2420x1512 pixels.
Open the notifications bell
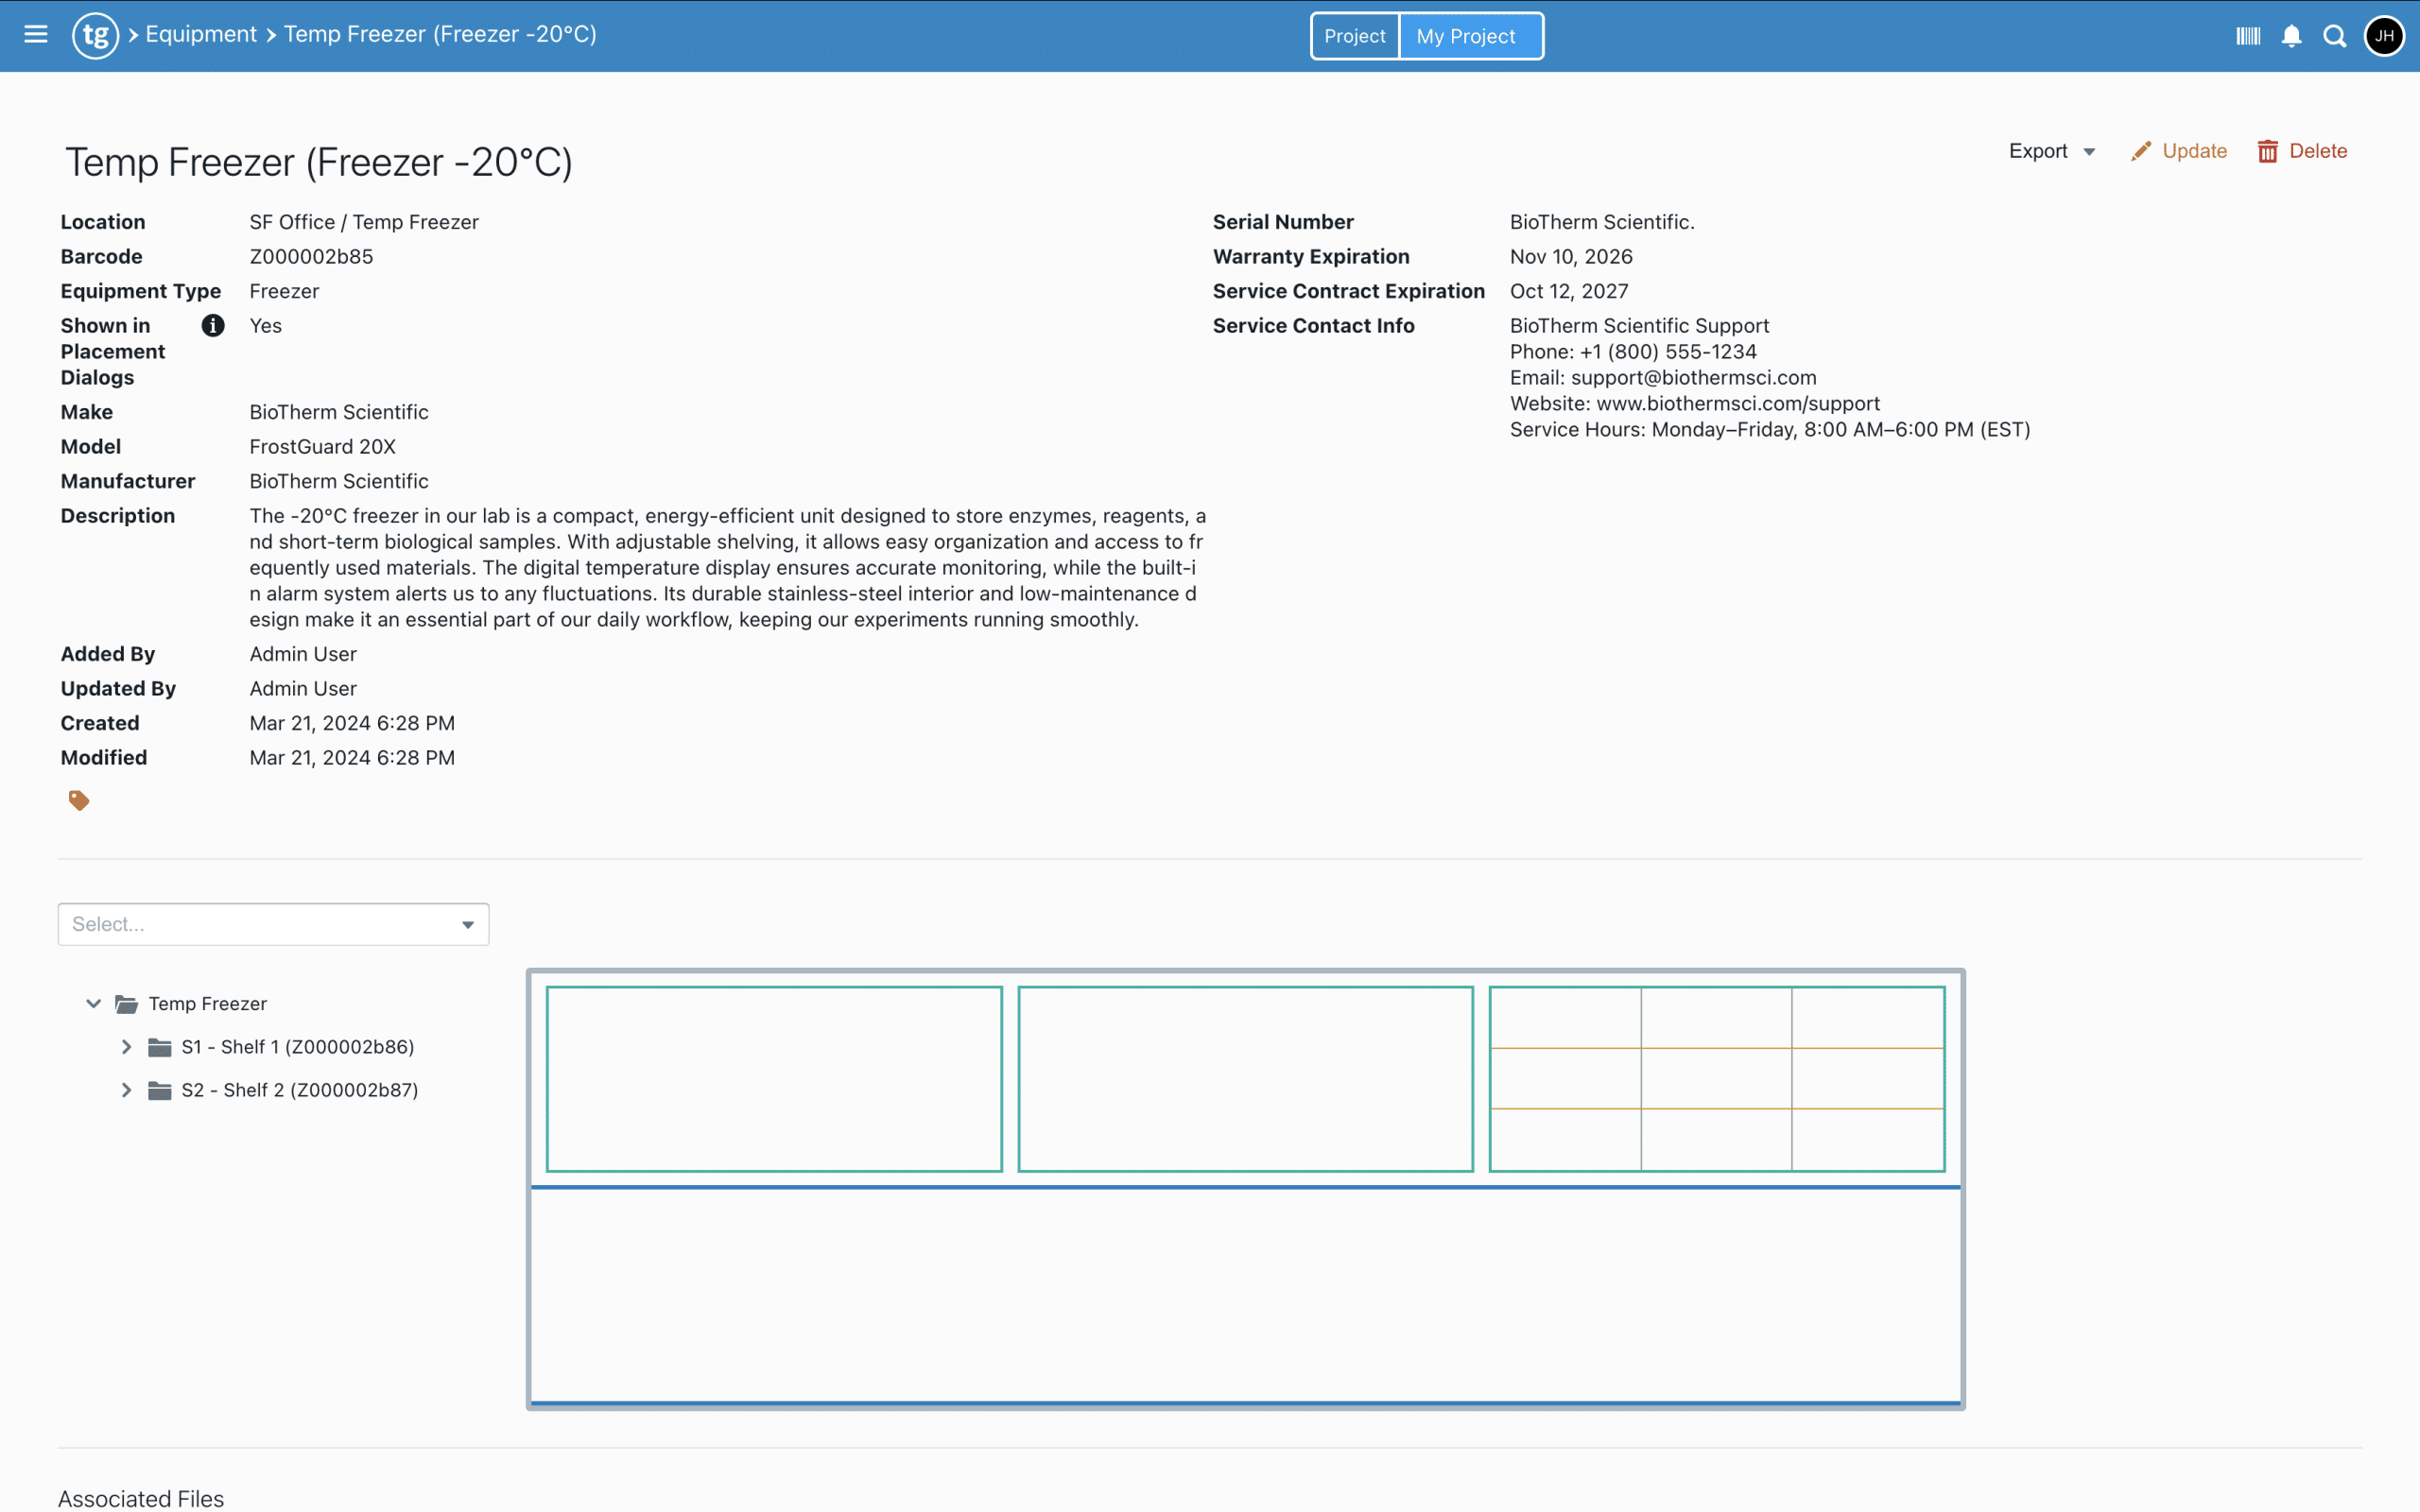click(2291, 35)
